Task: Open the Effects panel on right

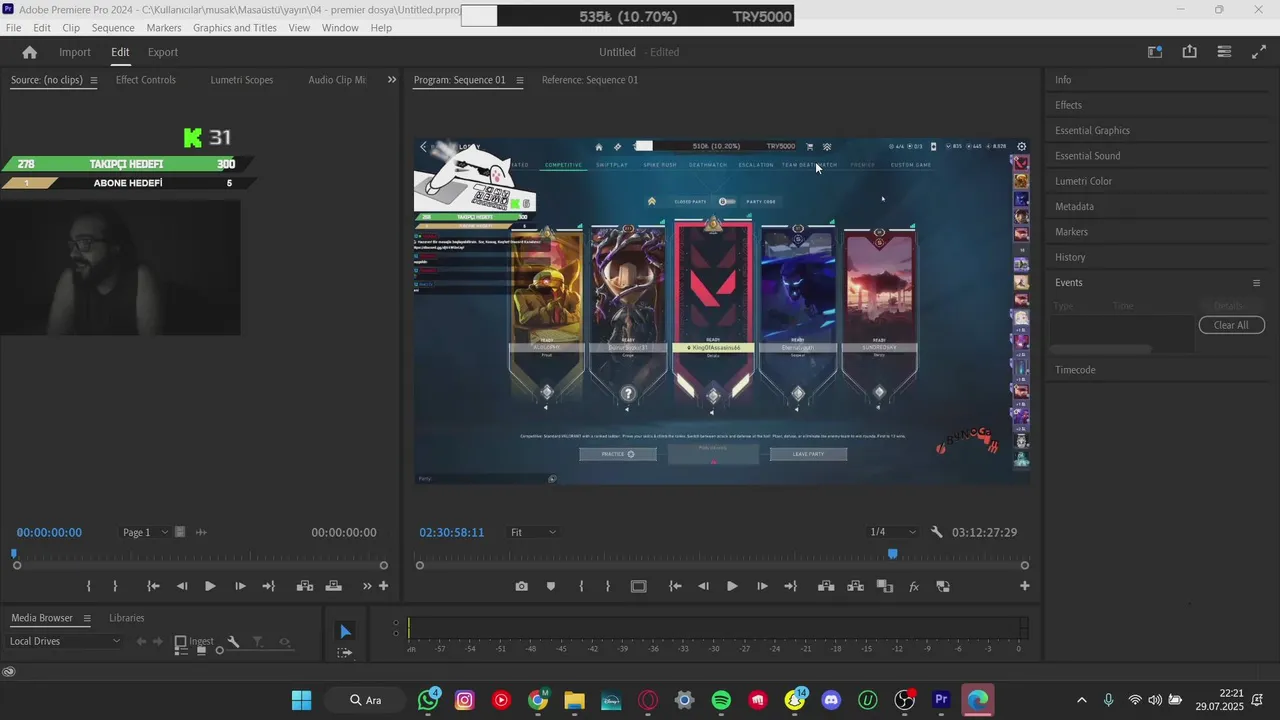Action: [1068, 105]
